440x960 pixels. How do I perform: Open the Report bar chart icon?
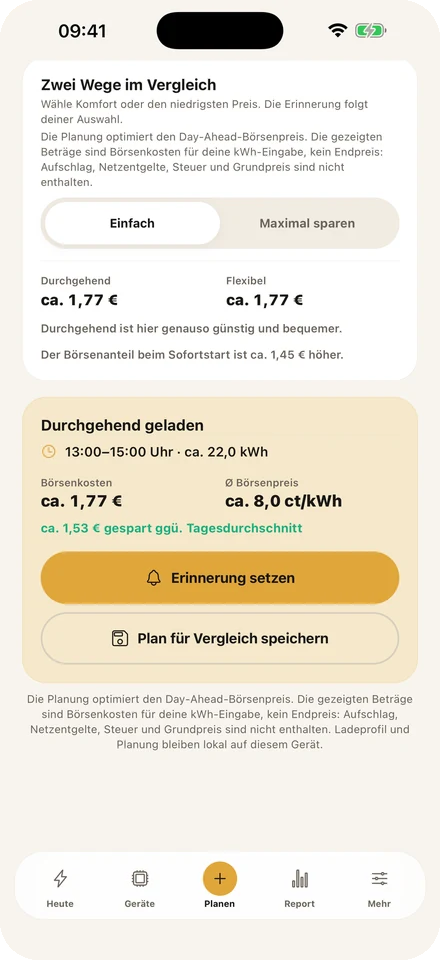pyautogui.click(x=299, y=879)
